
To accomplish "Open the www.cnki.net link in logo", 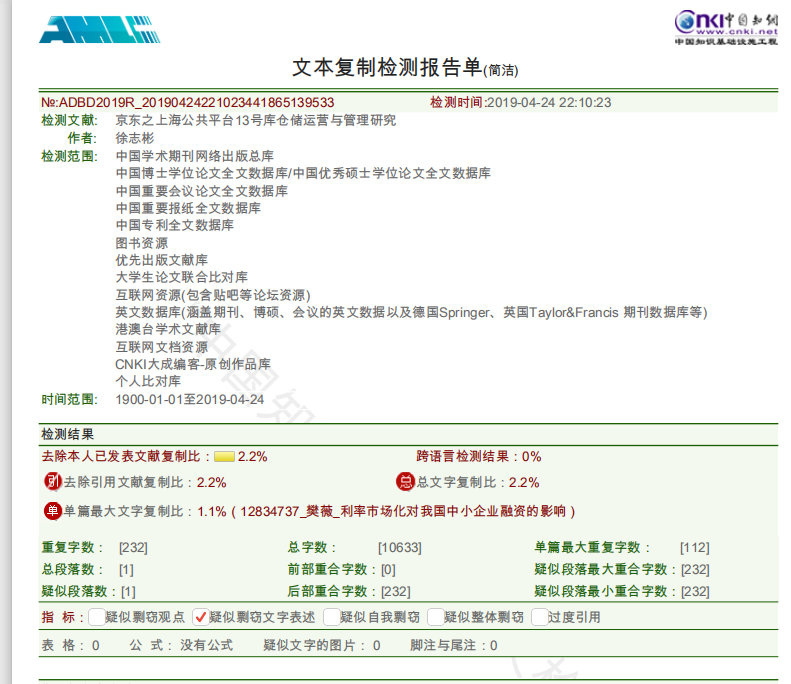I will click(737, 31).
